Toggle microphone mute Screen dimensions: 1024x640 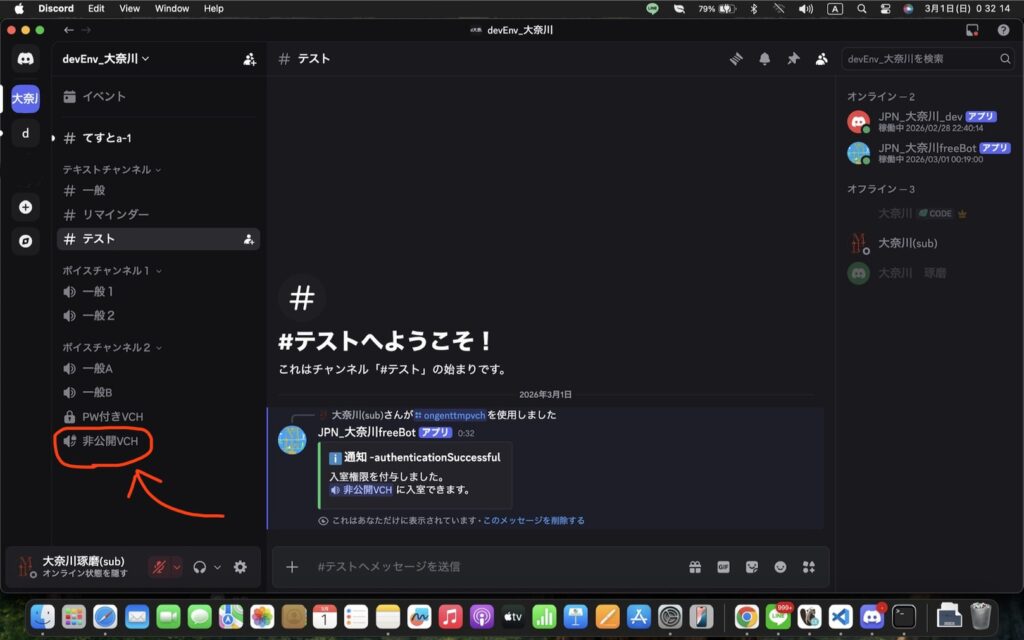pos(159,567)
